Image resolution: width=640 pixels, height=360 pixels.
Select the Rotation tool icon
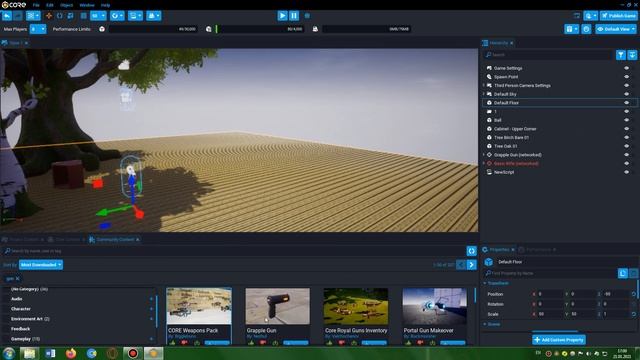pos(60,16)
